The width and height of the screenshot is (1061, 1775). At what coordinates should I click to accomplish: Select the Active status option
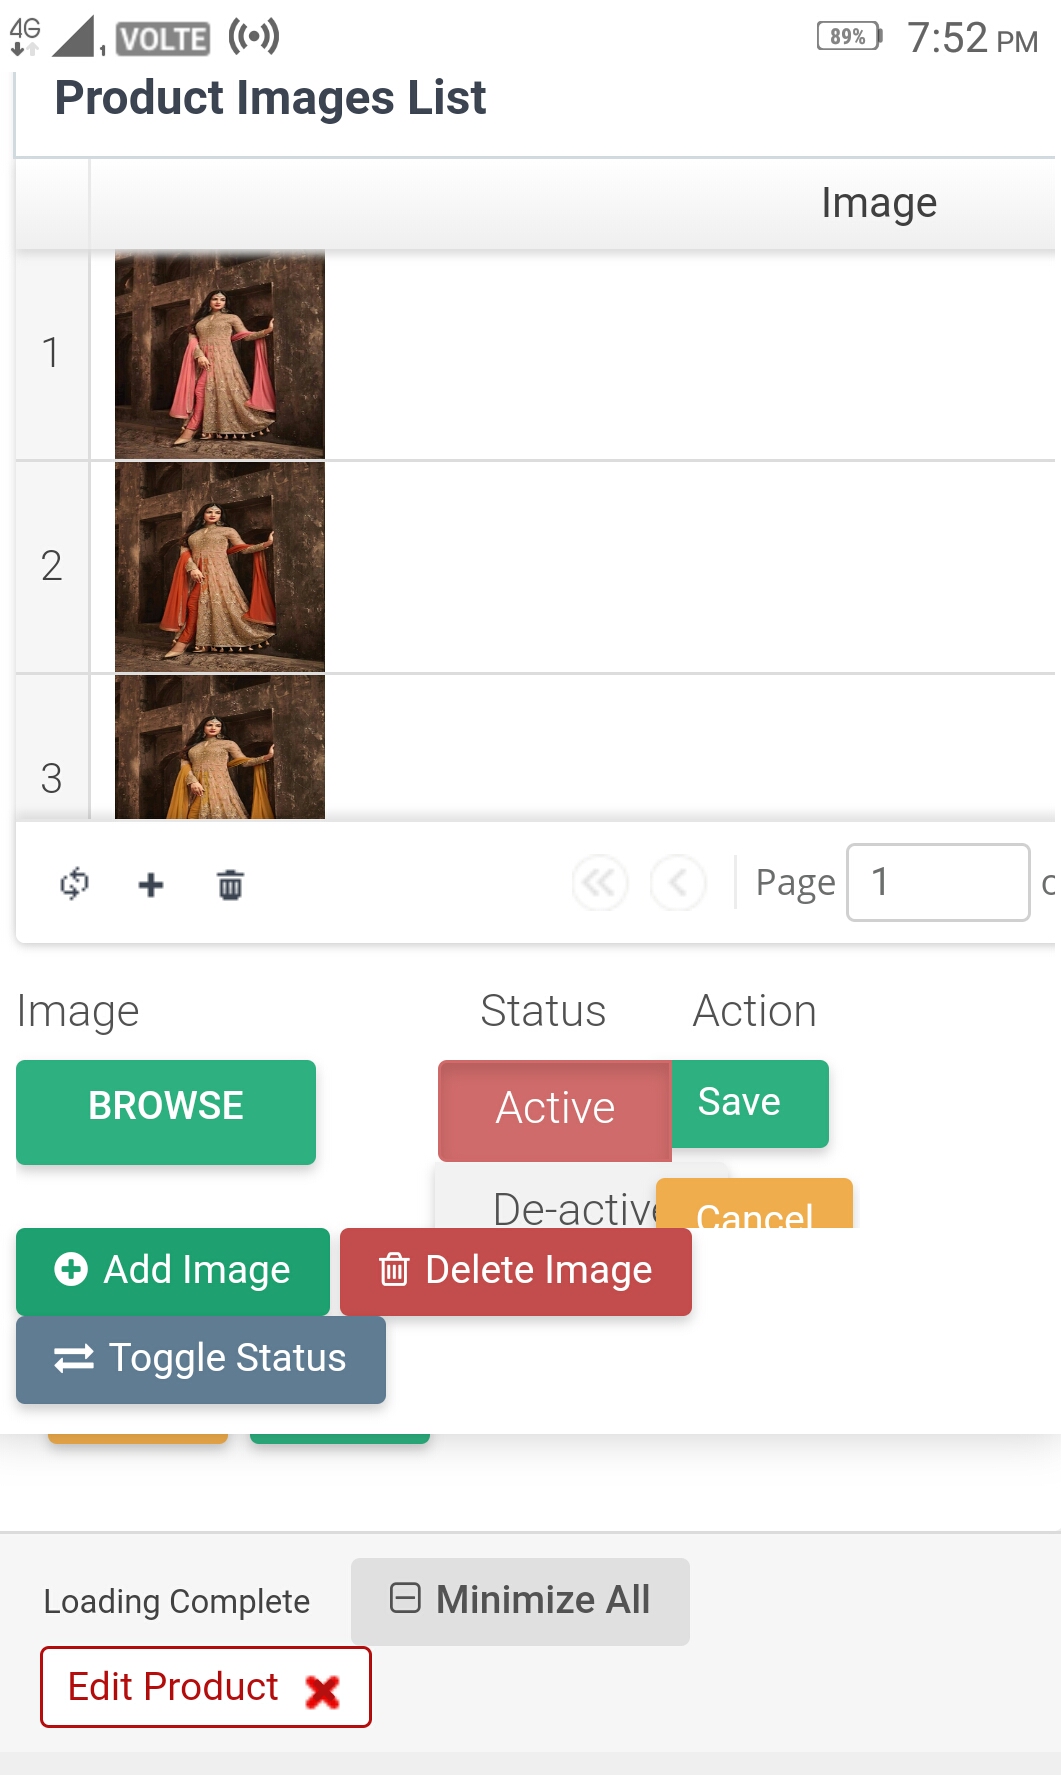(x=555, y=1109)
